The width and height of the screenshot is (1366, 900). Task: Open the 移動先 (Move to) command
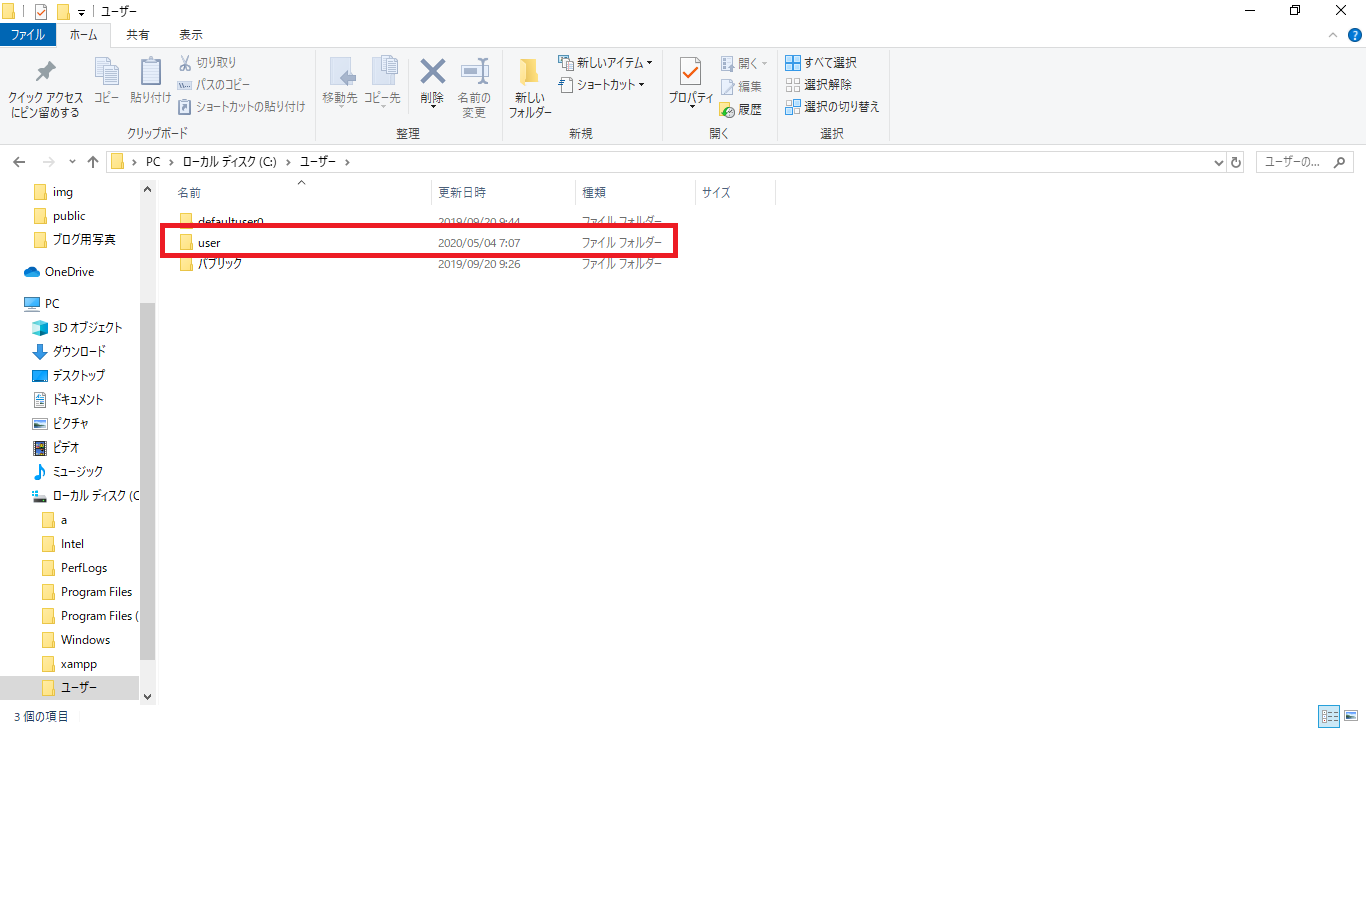340,80
